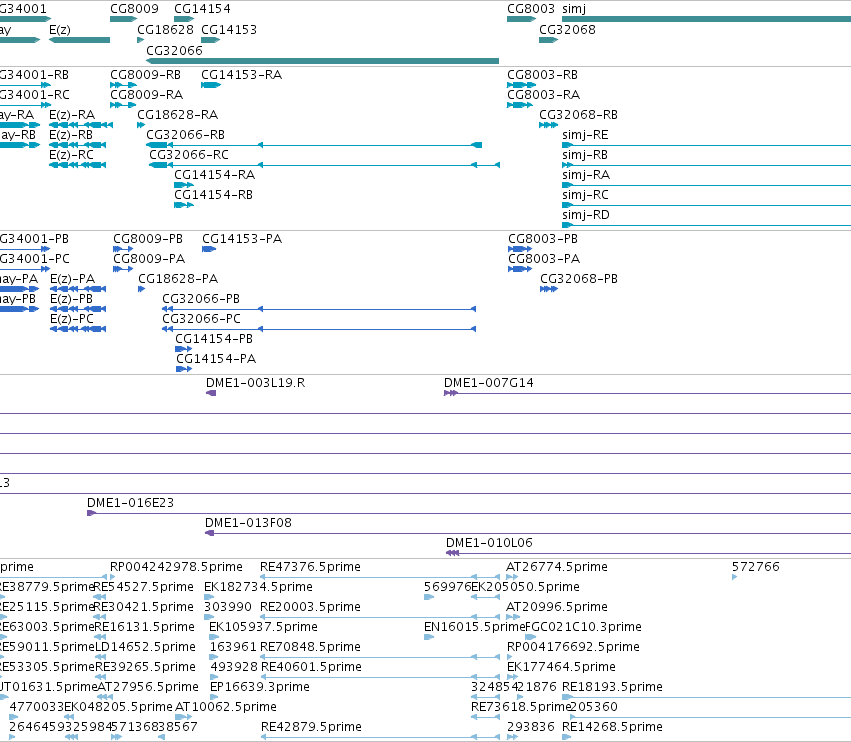Select the CG8009 gene feature
This screenshot has width=851, height=742.
pos(123,19)
